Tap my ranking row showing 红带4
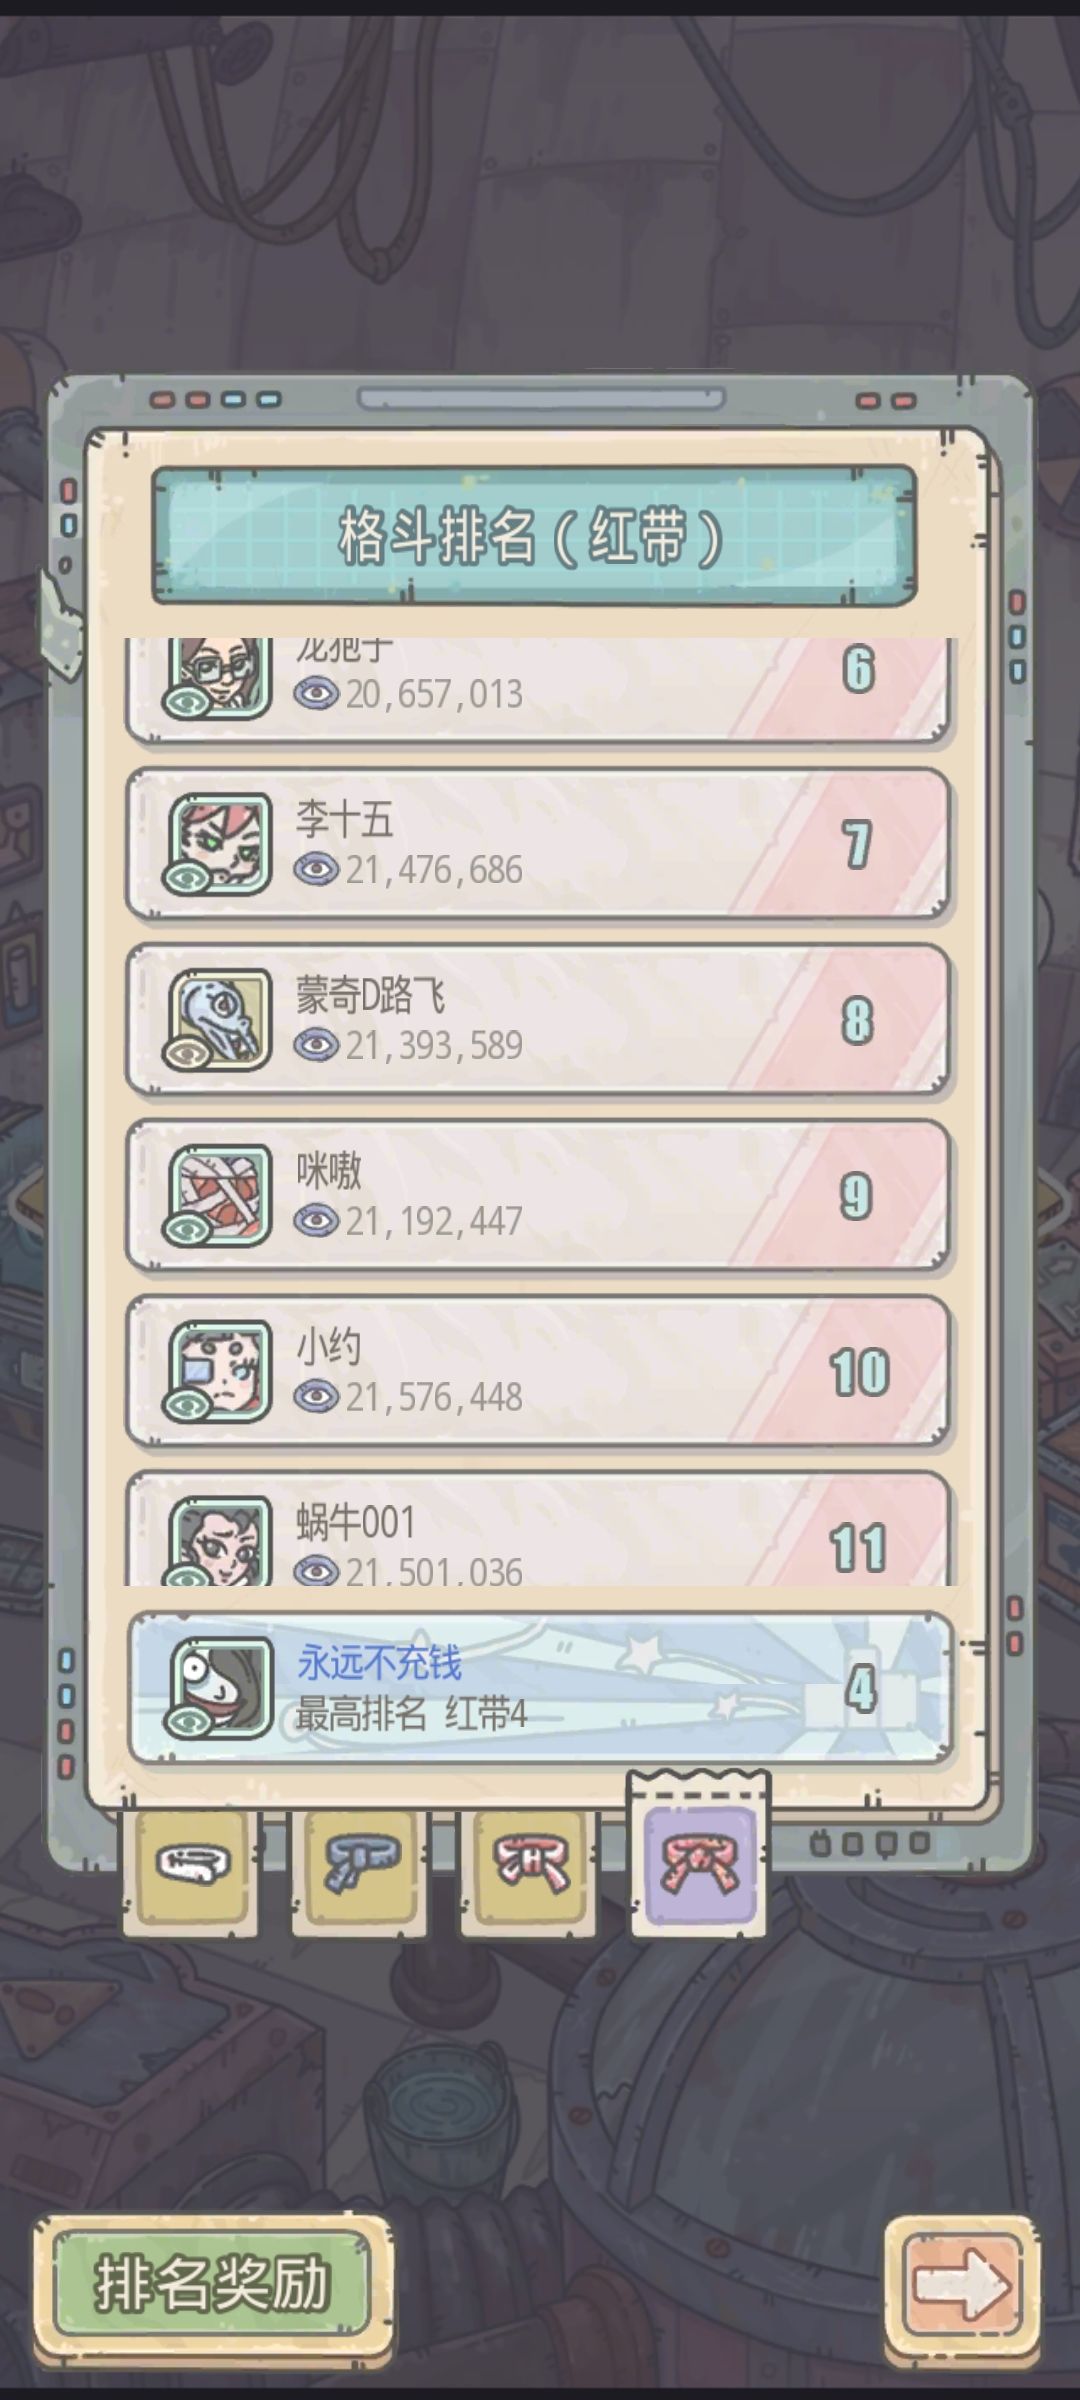This screenshot has width=1080, height=2400. [540, 1687]
